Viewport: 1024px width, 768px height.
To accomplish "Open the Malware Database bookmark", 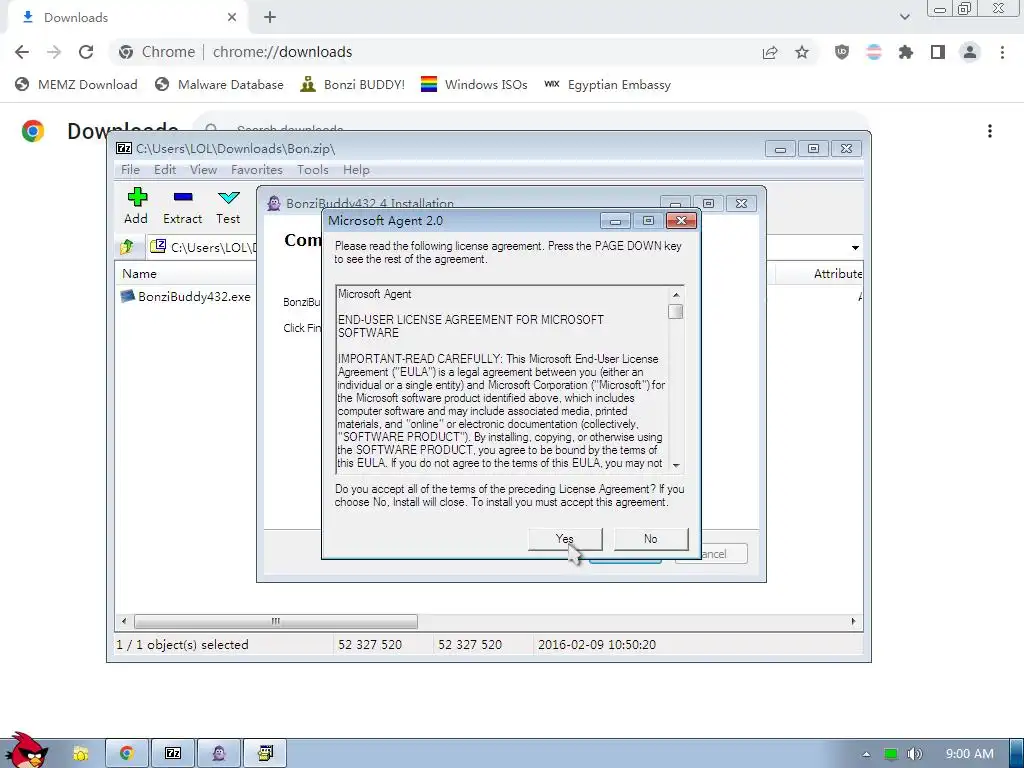I will tap(219, 85).
